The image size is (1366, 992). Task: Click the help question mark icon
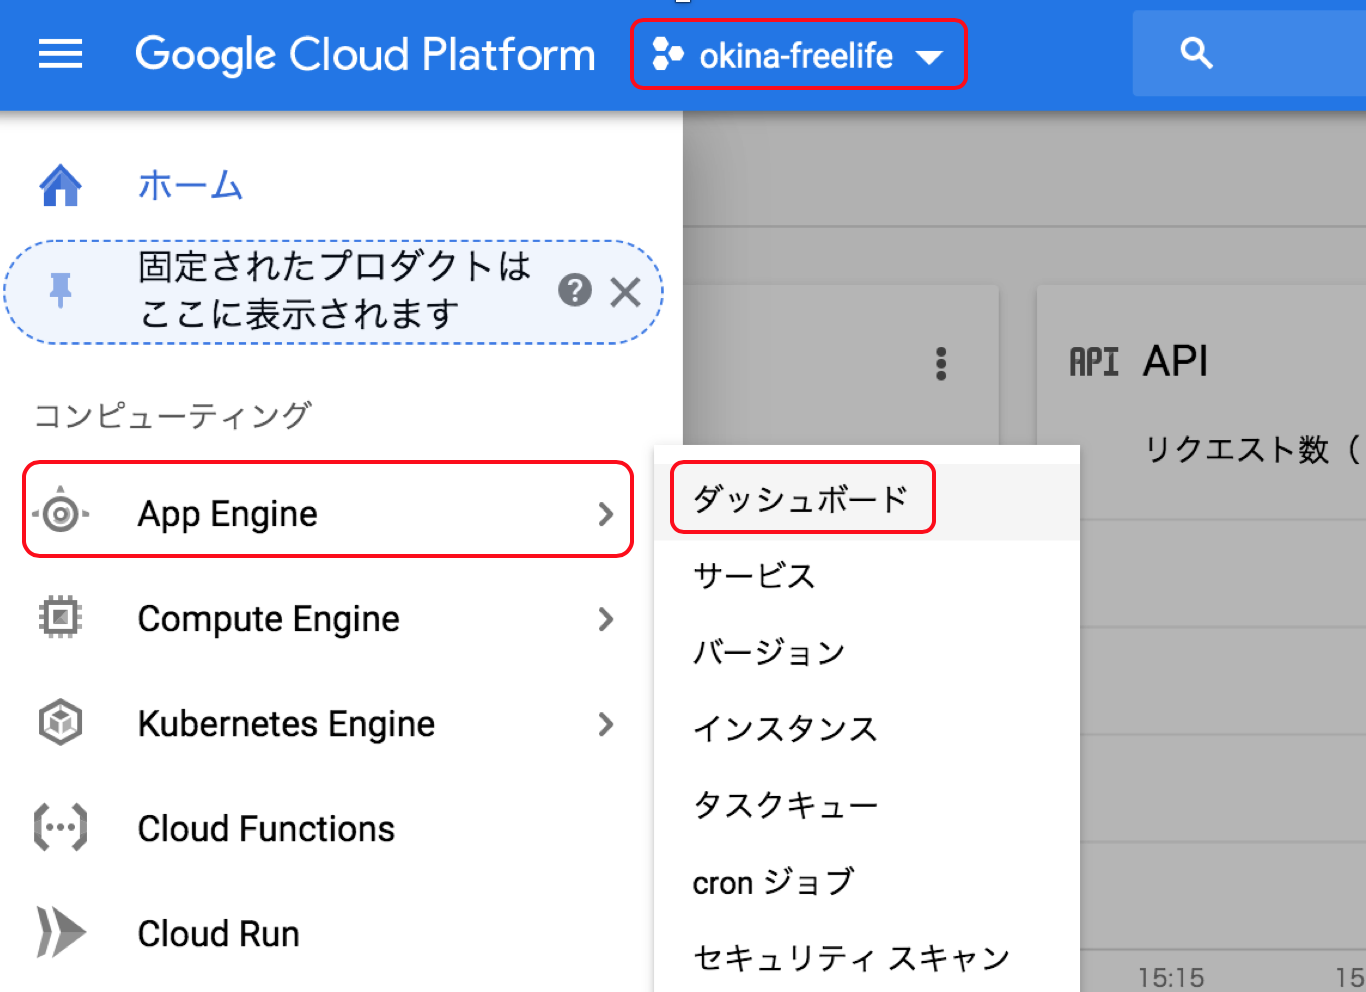575,291
